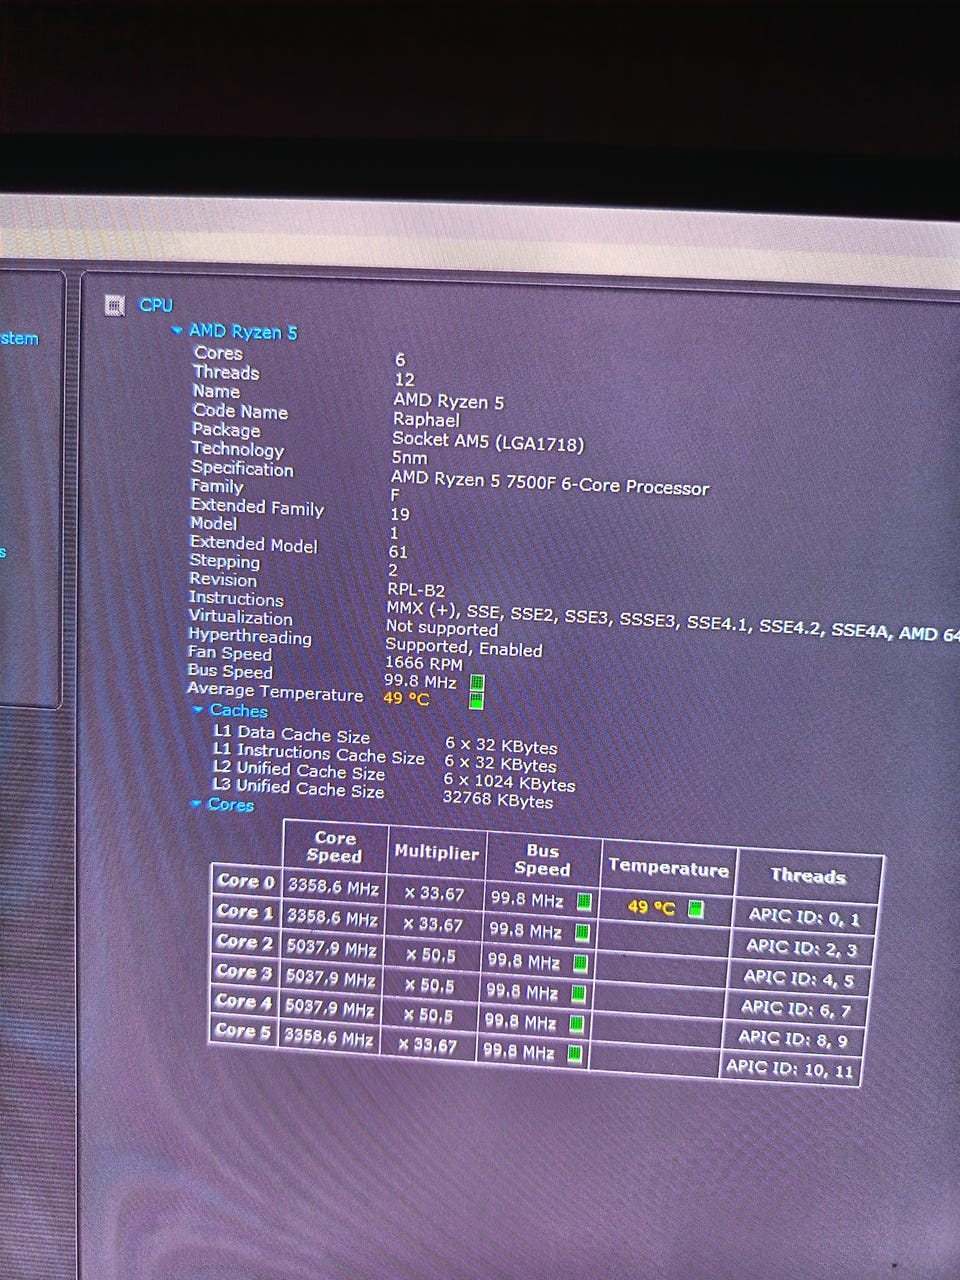Click the CPU chip icon beside the CPU heading
This screenshot has width=960, height=1280.
click(x=116, y=305)
